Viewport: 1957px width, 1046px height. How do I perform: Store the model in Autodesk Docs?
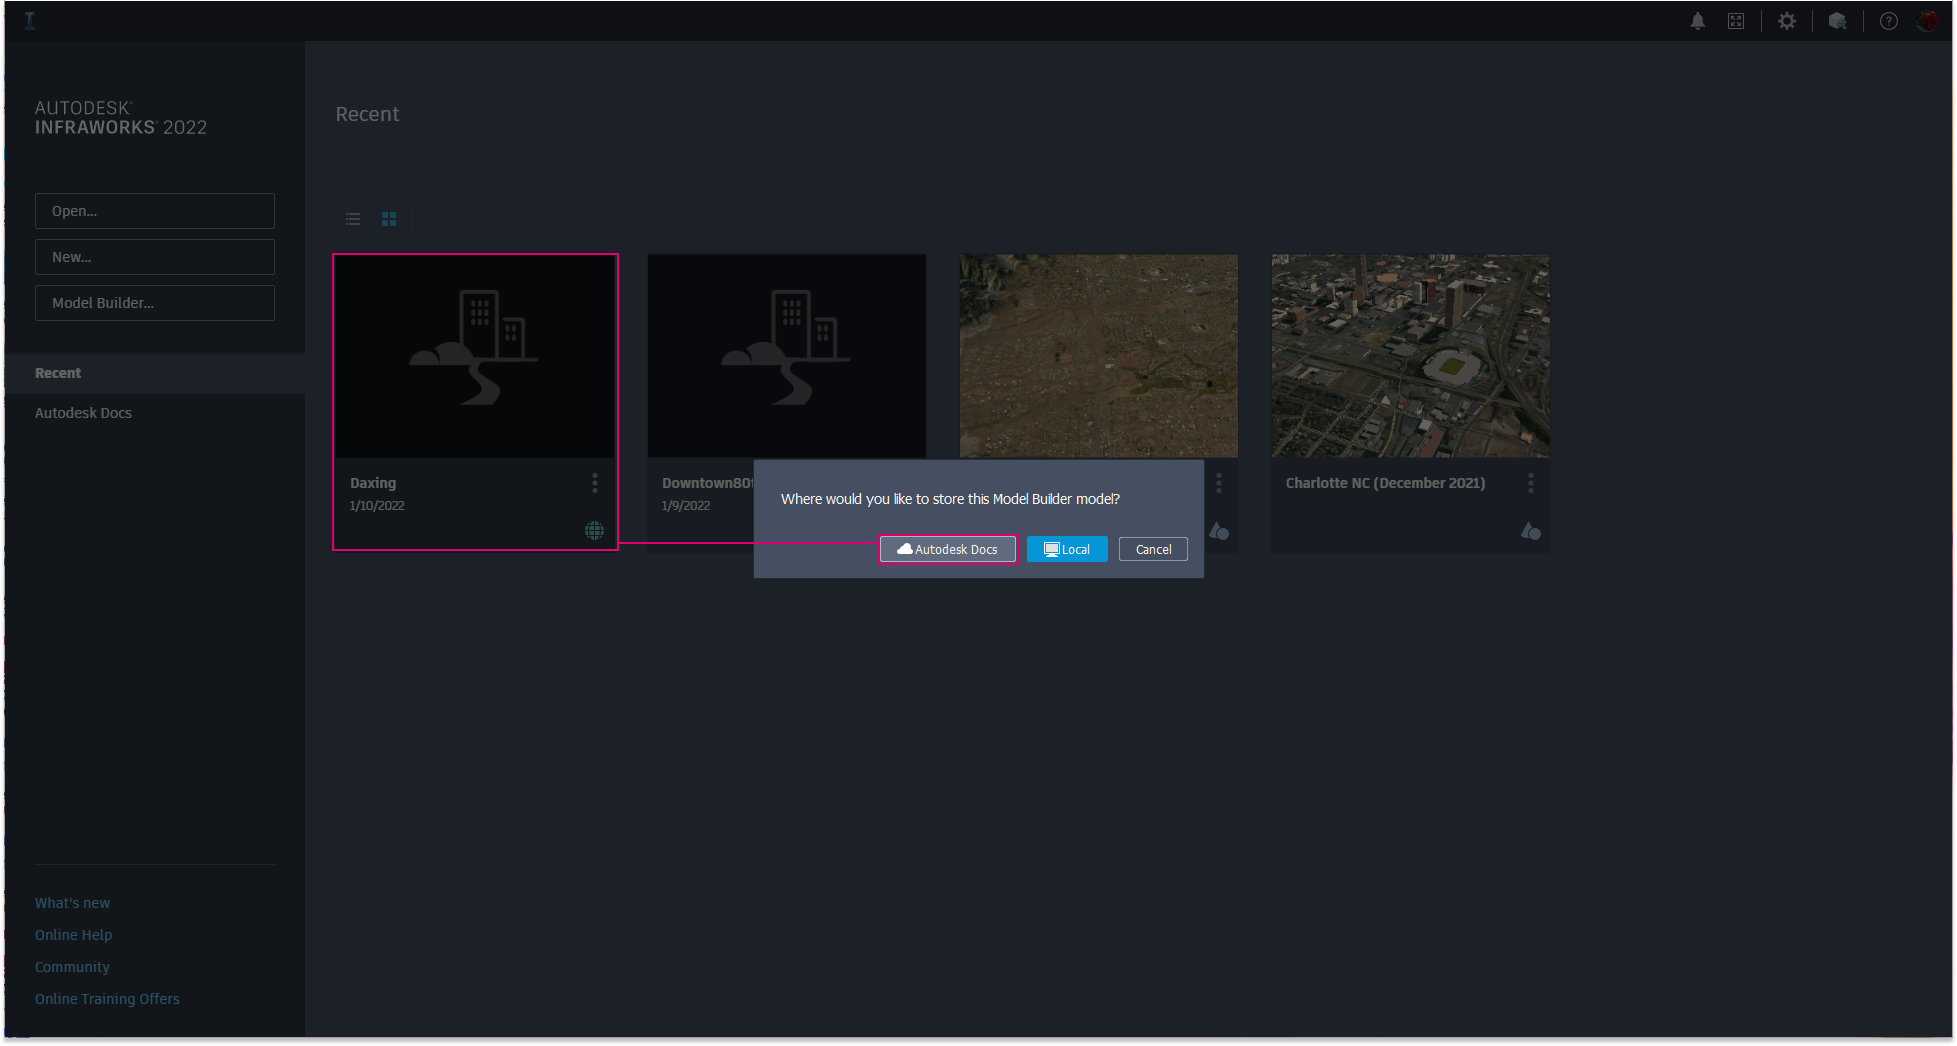tap(948, 549)
